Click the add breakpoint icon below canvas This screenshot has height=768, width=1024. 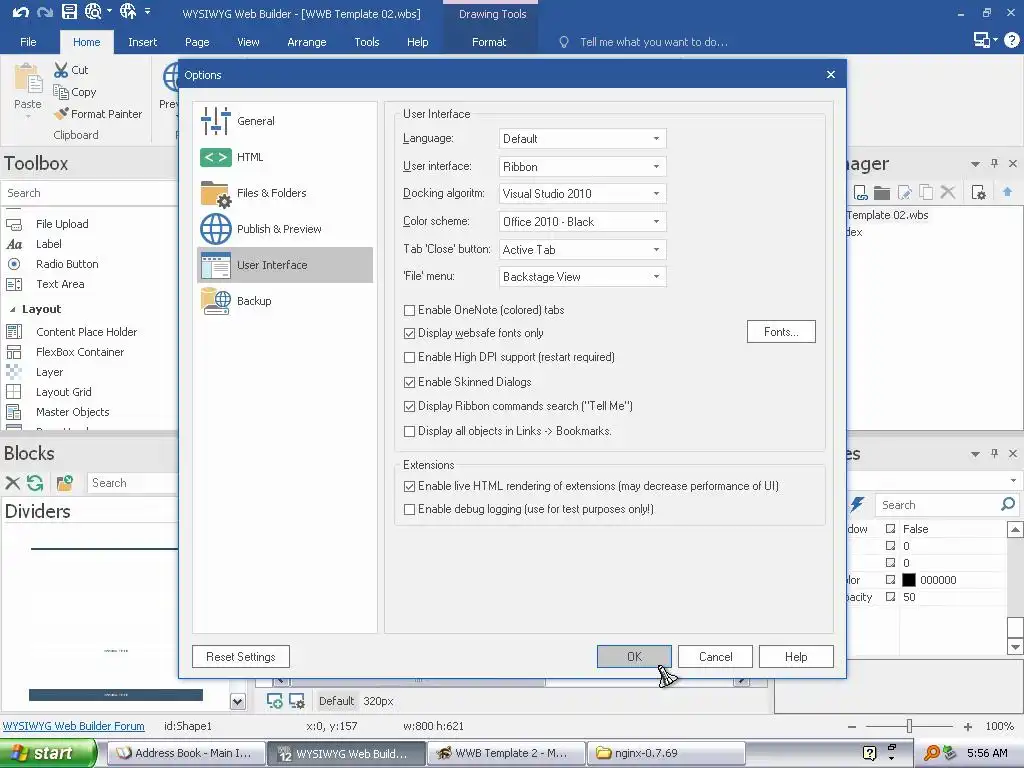click(x=274, y=701)
